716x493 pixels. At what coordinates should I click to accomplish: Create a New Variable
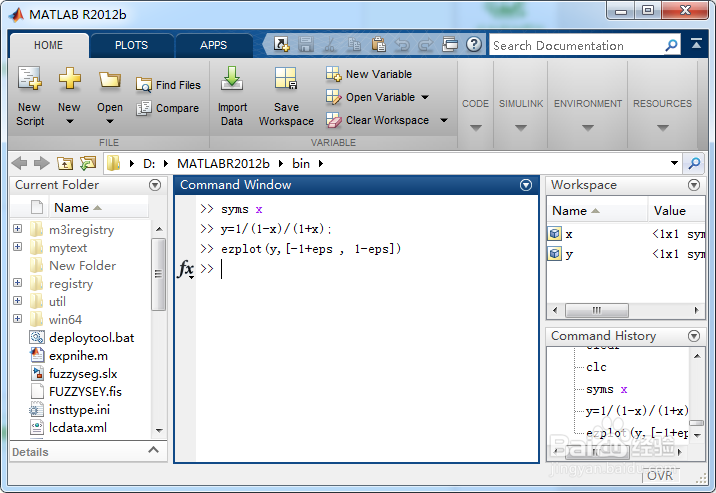[x=369, y=74]
